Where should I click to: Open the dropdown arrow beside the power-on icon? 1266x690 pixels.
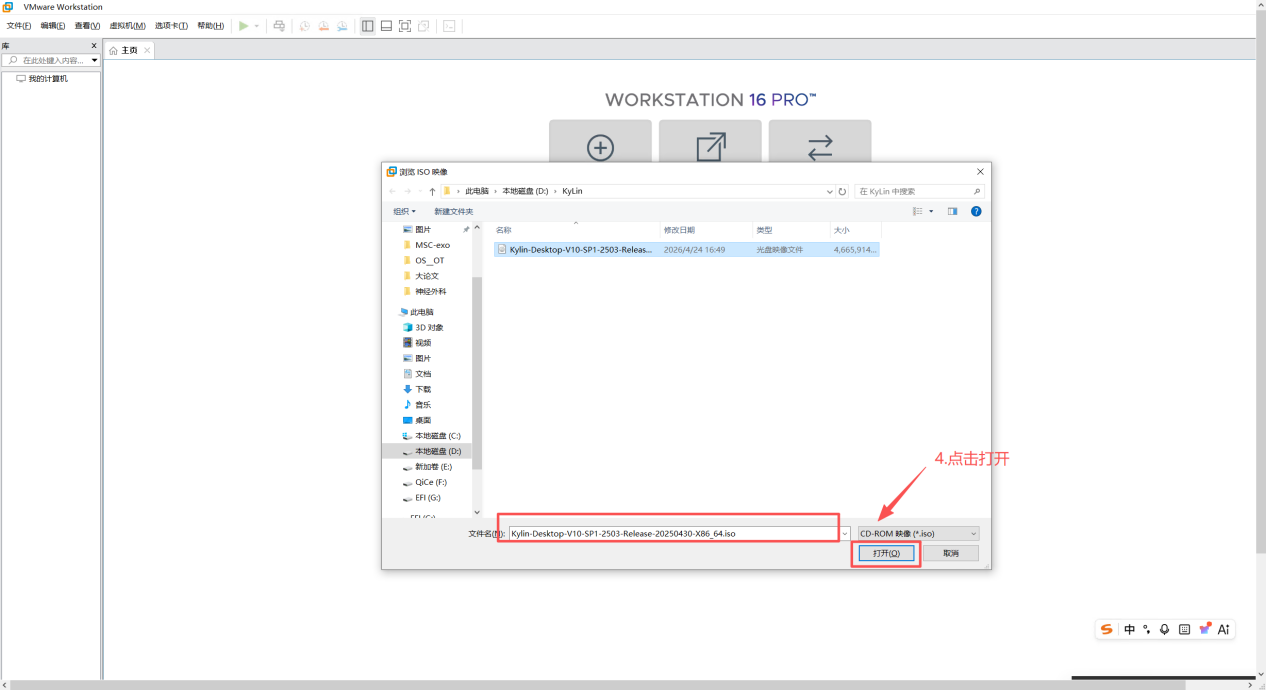pyautogui.click(x=256, y=26)
